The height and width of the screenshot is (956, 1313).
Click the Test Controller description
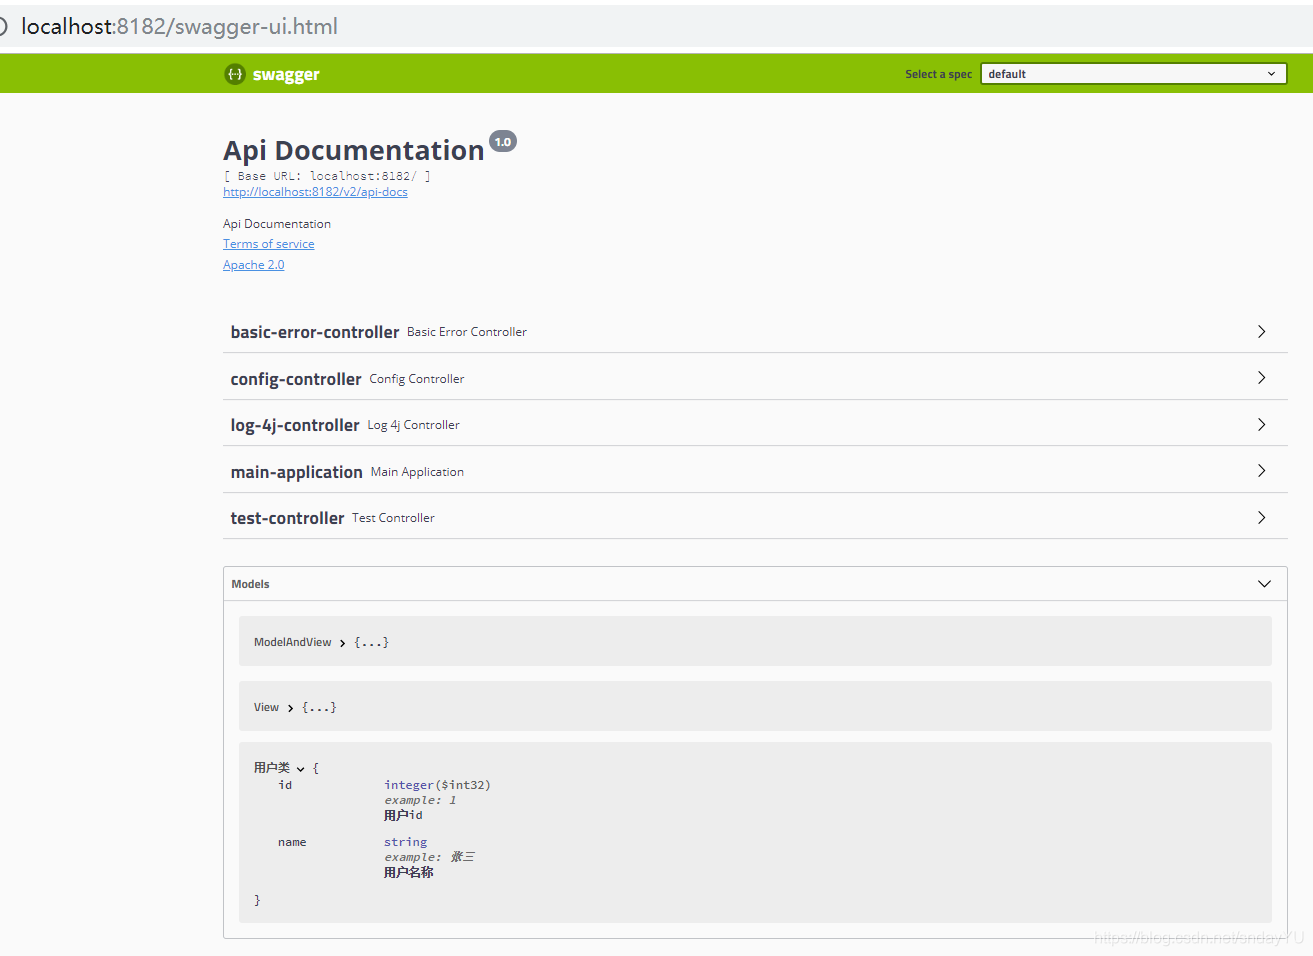tap(393, 518)
